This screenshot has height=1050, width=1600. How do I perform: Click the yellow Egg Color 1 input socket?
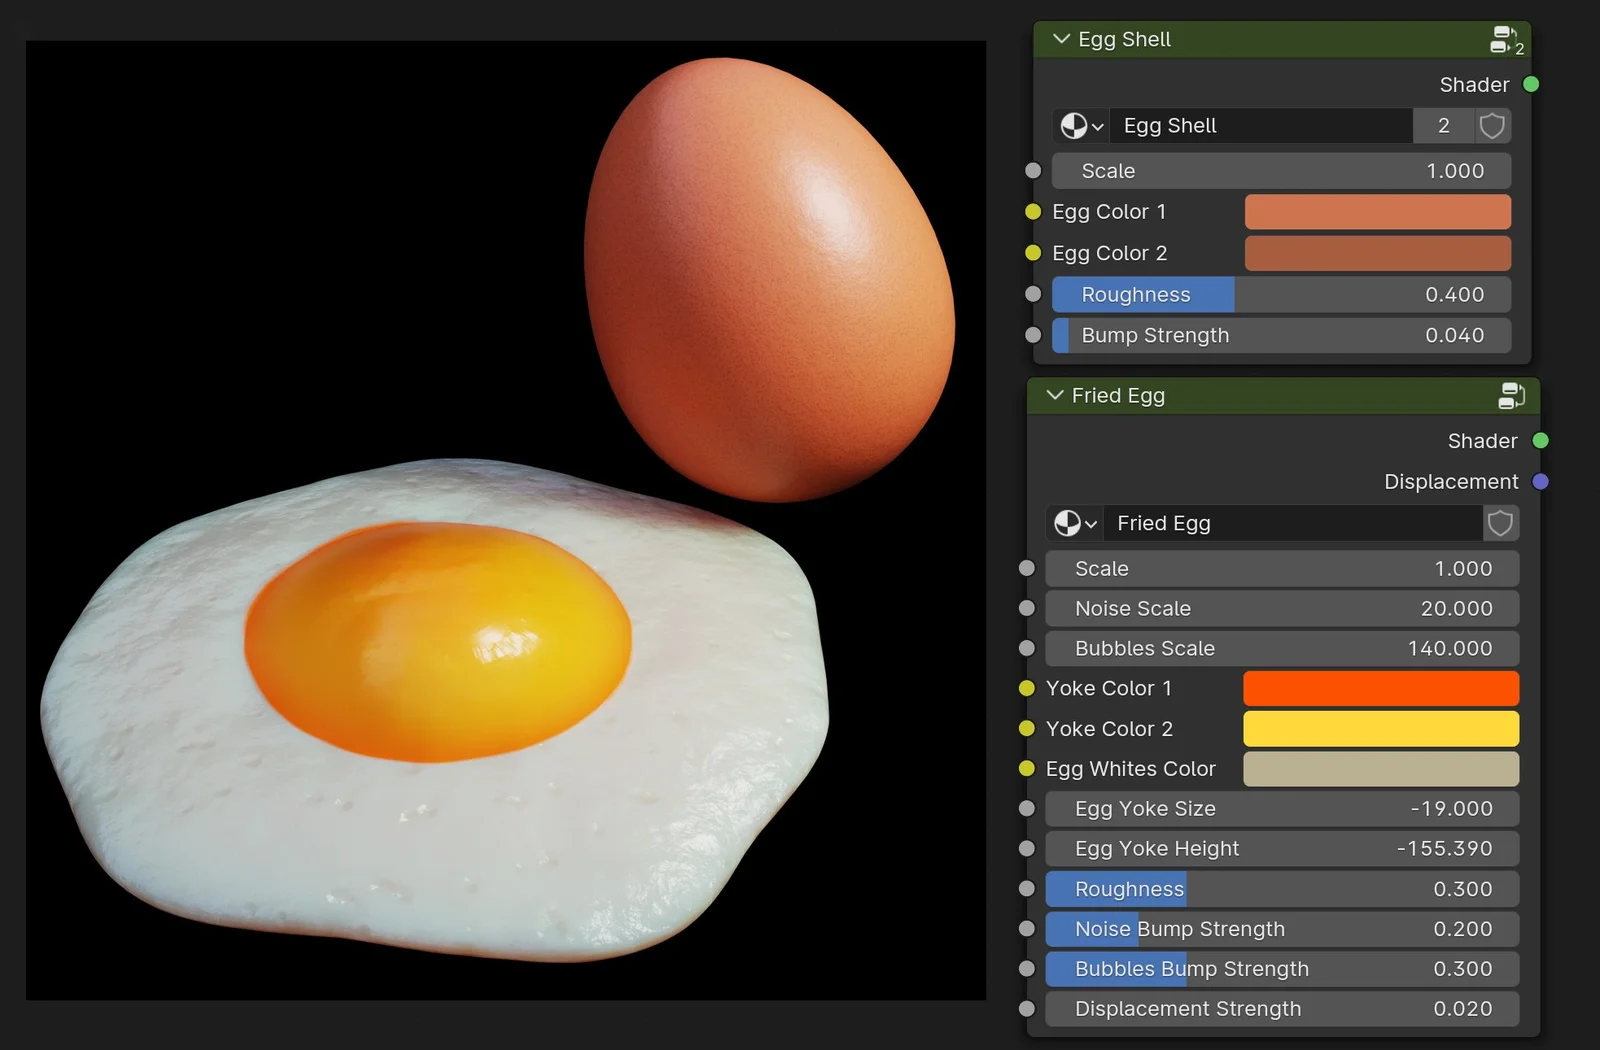pyautogui.click(x=1031, y=211)
